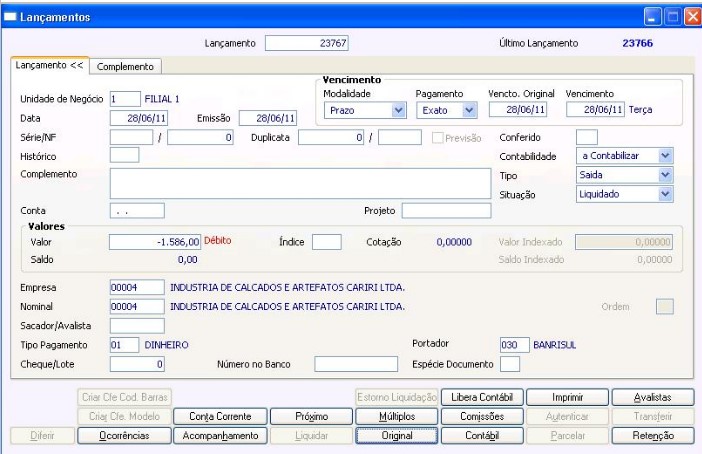Click the Portador code field 030
The height and width of the screenshot is (454, 702).
515,345
